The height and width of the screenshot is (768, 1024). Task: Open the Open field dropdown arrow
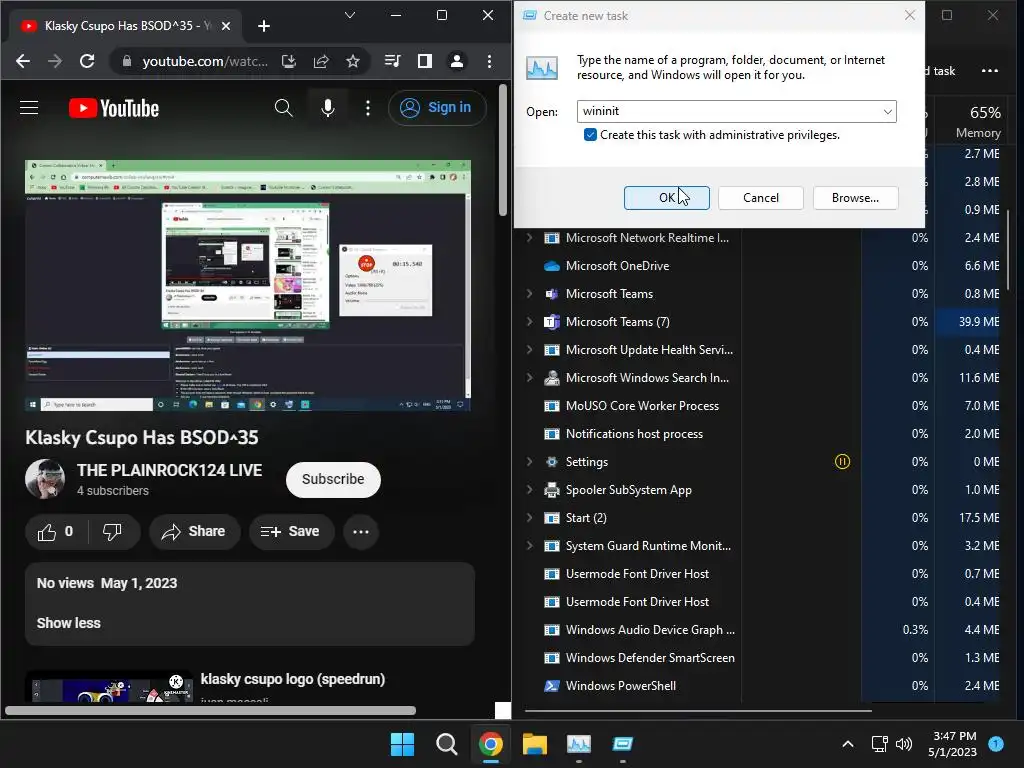click(888, 112)
